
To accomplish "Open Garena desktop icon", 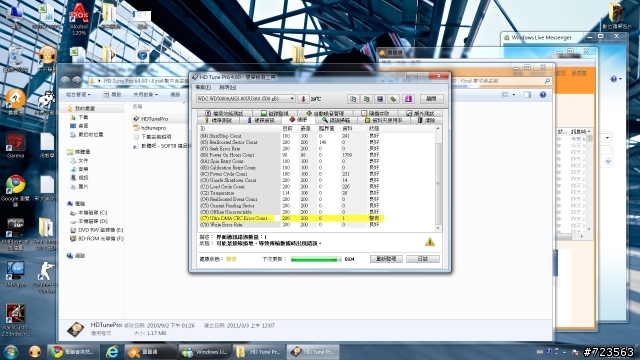I will coord(16,145).
